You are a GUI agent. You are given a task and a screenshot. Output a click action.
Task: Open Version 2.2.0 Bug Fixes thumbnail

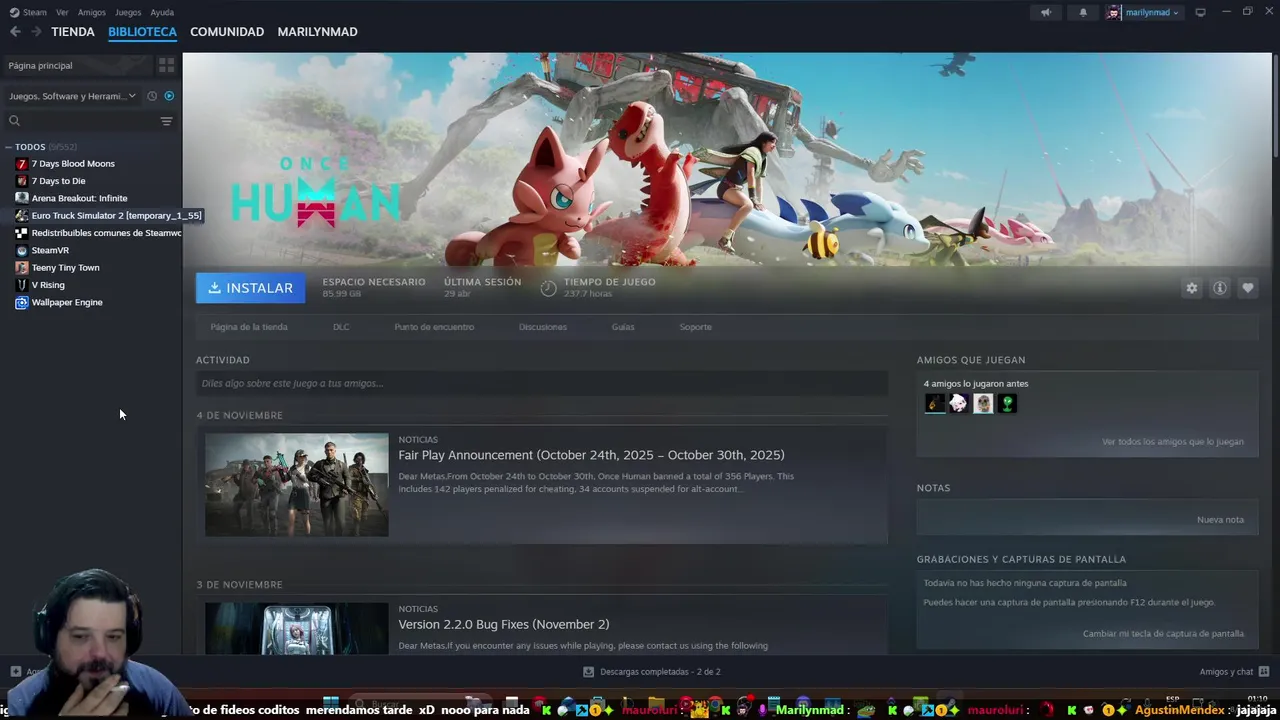pyautogui.click(x=297, y=628)
